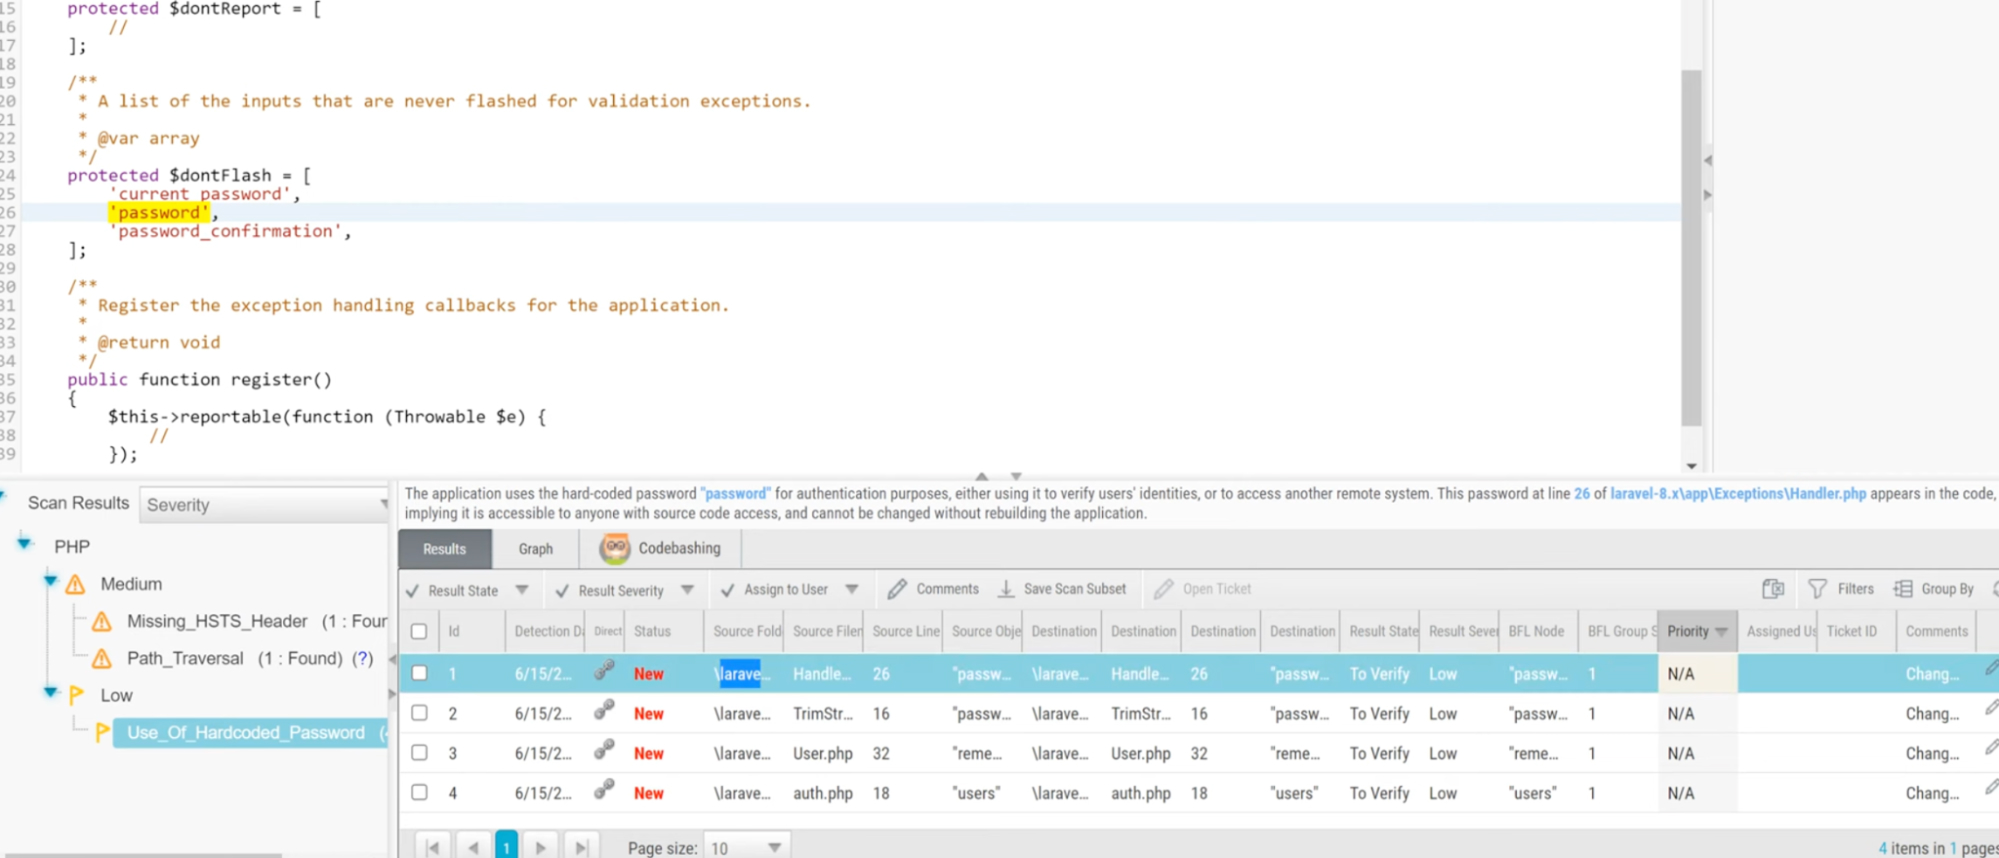The height and width of the screenshot is (858, 1999).
Task: Click the code viewer scroll-down arrow
Action: coord(1691,466)
